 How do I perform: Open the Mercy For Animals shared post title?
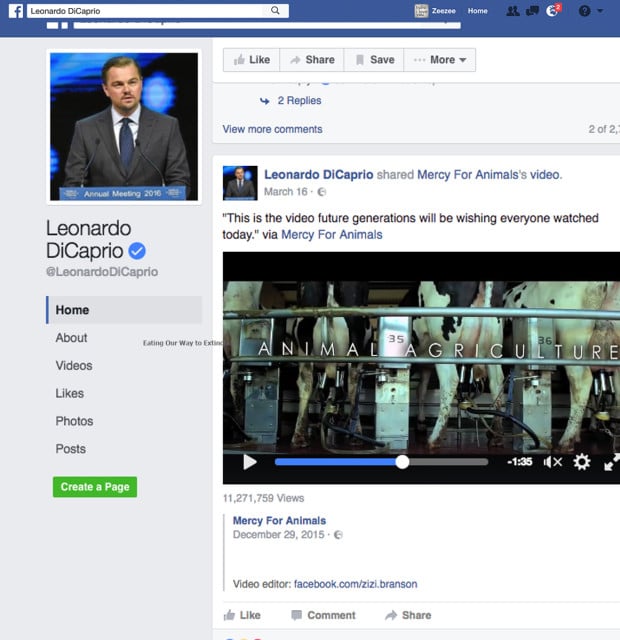coord(279,521)
